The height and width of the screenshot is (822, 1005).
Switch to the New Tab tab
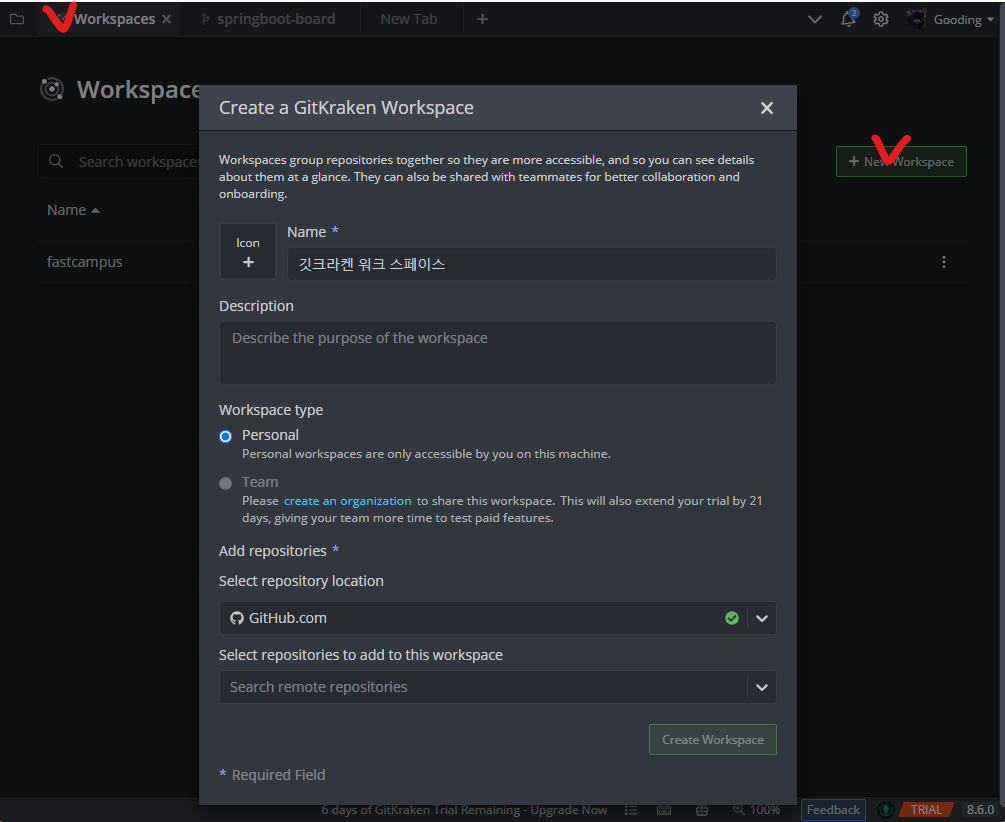point(409,19)
